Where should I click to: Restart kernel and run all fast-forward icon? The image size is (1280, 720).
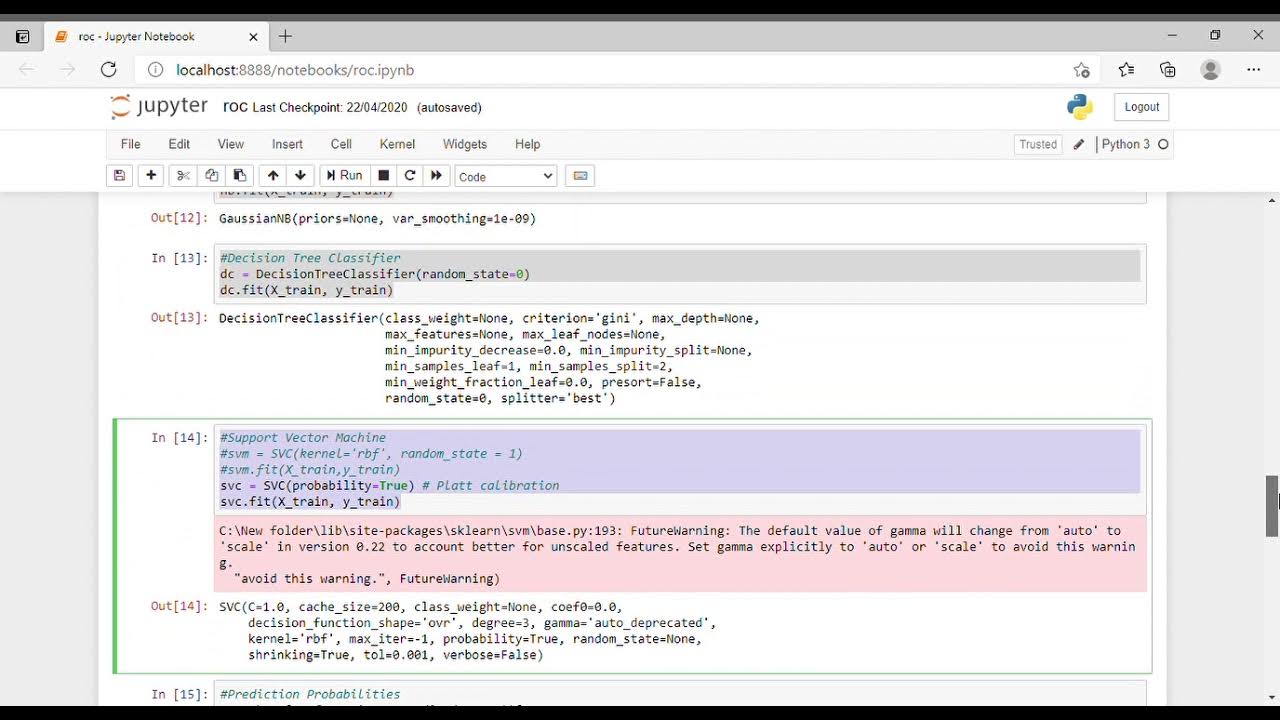click(436, 176)
